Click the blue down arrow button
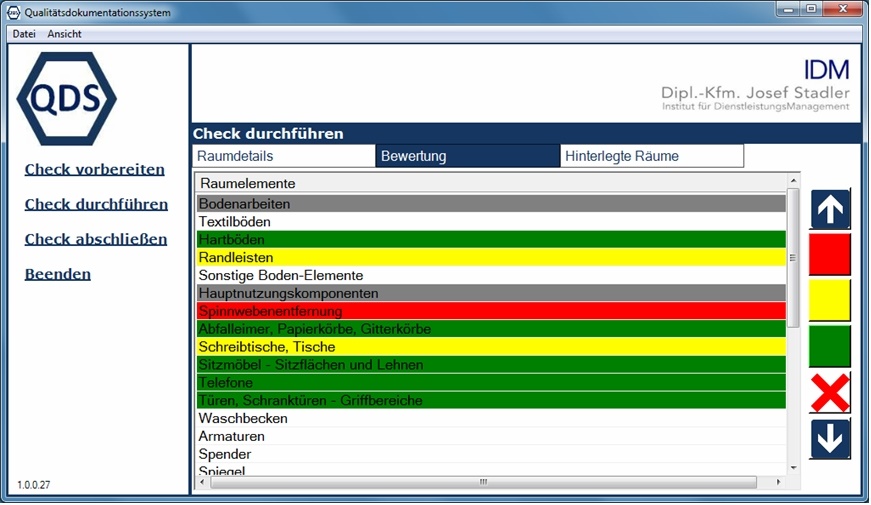This screenshot has height=505, width=871. pyautogui.click(x=830, y=439)
